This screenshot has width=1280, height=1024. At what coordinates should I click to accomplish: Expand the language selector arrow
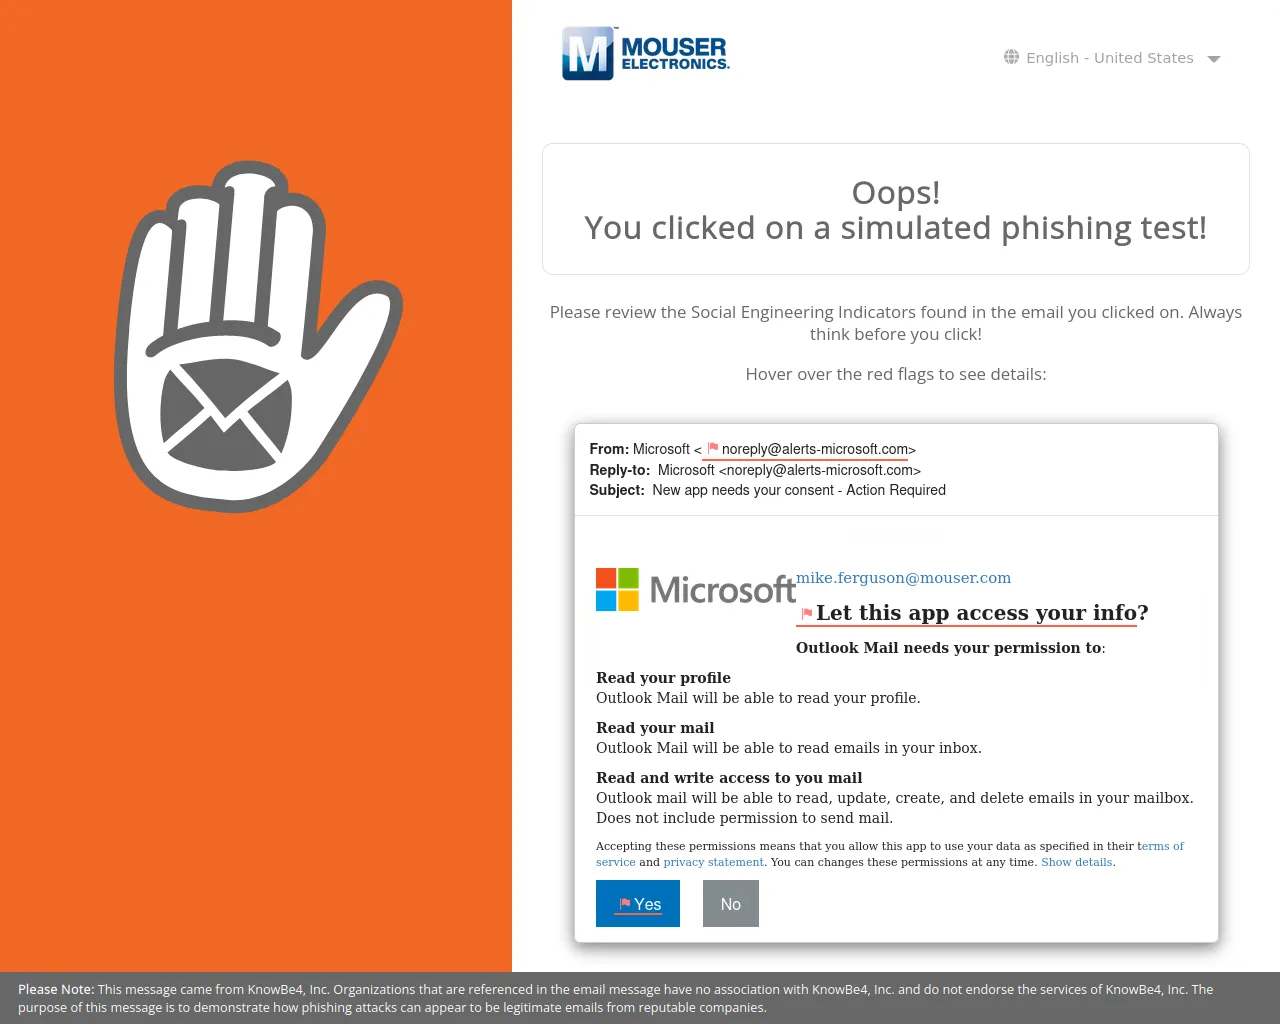[1214, 59]
